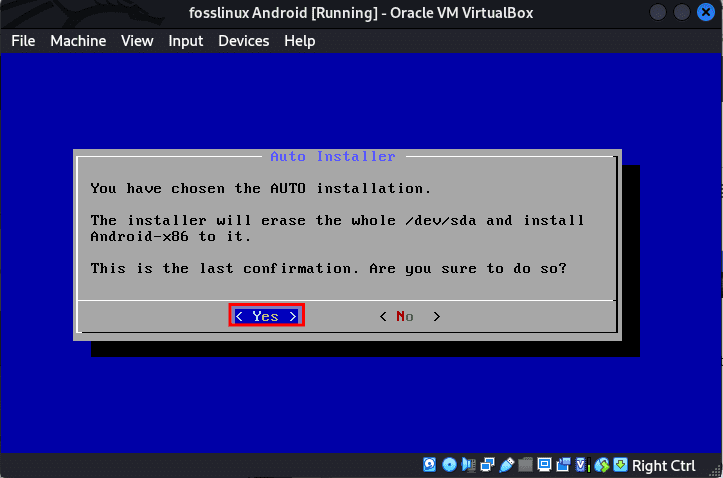Open the Devices menu
The height and width of the screenshot is (478, 723).
pos(243,41)
